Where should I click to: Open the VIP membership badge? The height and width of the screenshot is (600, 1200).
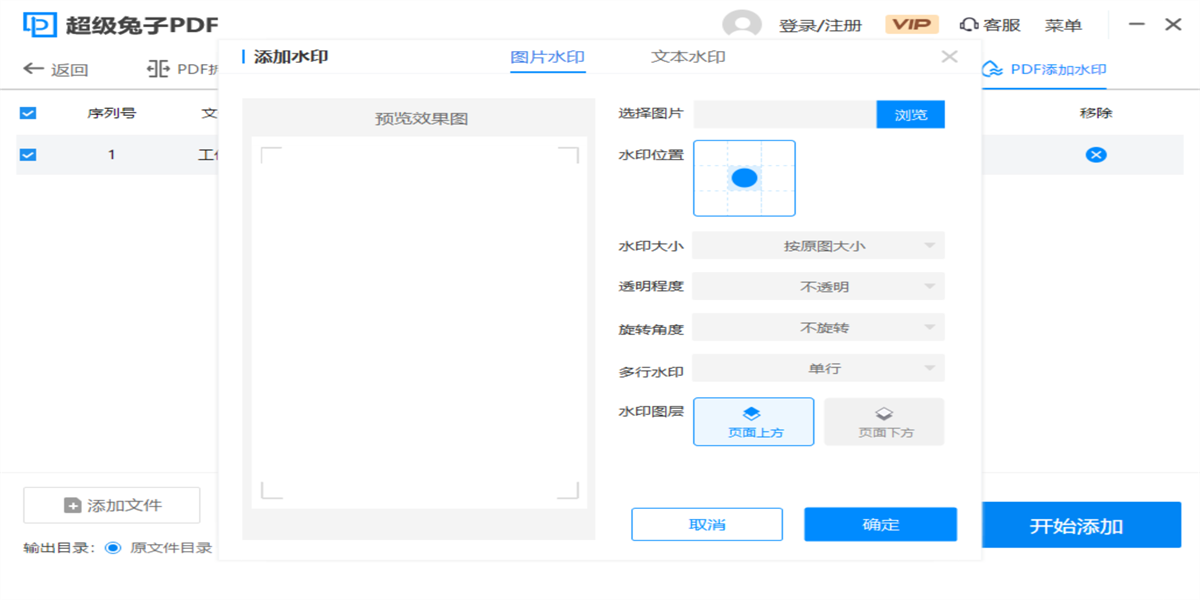tap(911, 25)
